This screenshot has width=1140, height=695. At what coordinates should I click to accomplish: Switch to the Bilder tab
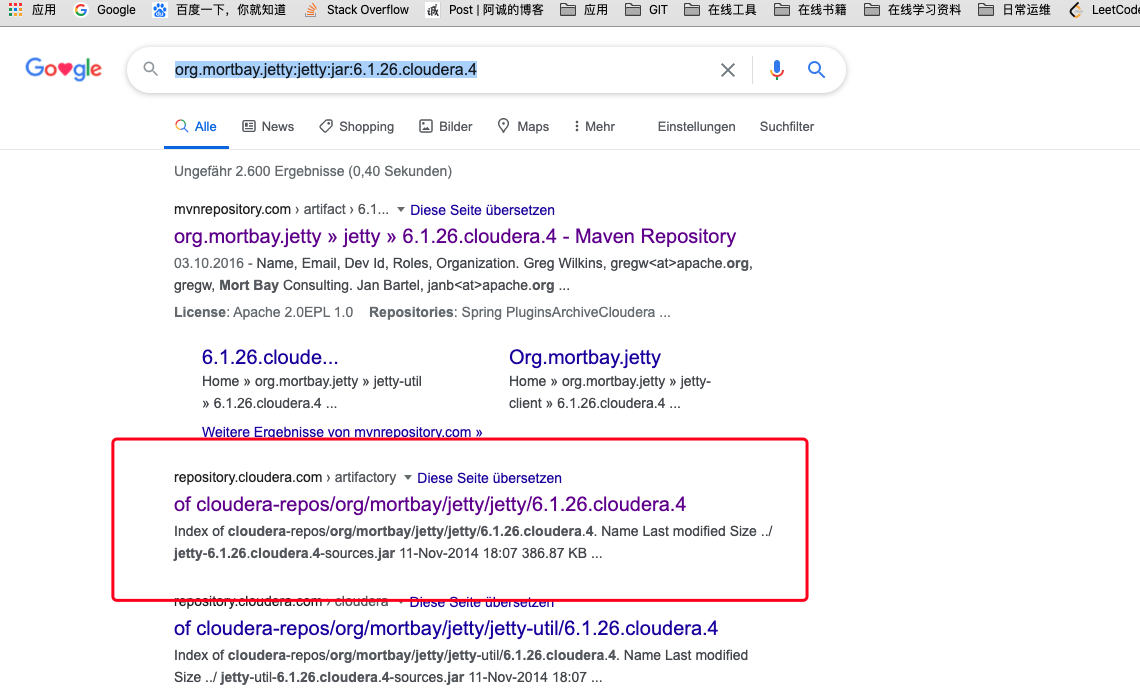point(446,126)
